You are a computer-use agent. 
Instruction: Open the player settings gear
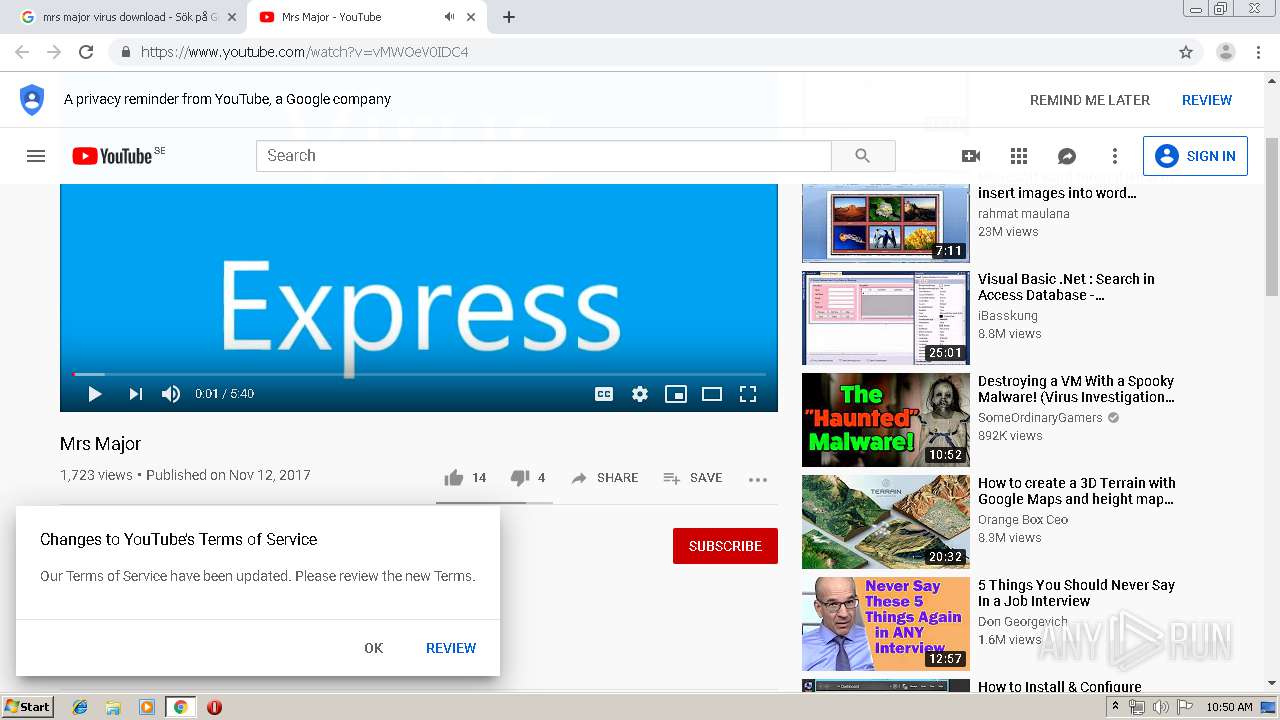(x=640, y=394)
